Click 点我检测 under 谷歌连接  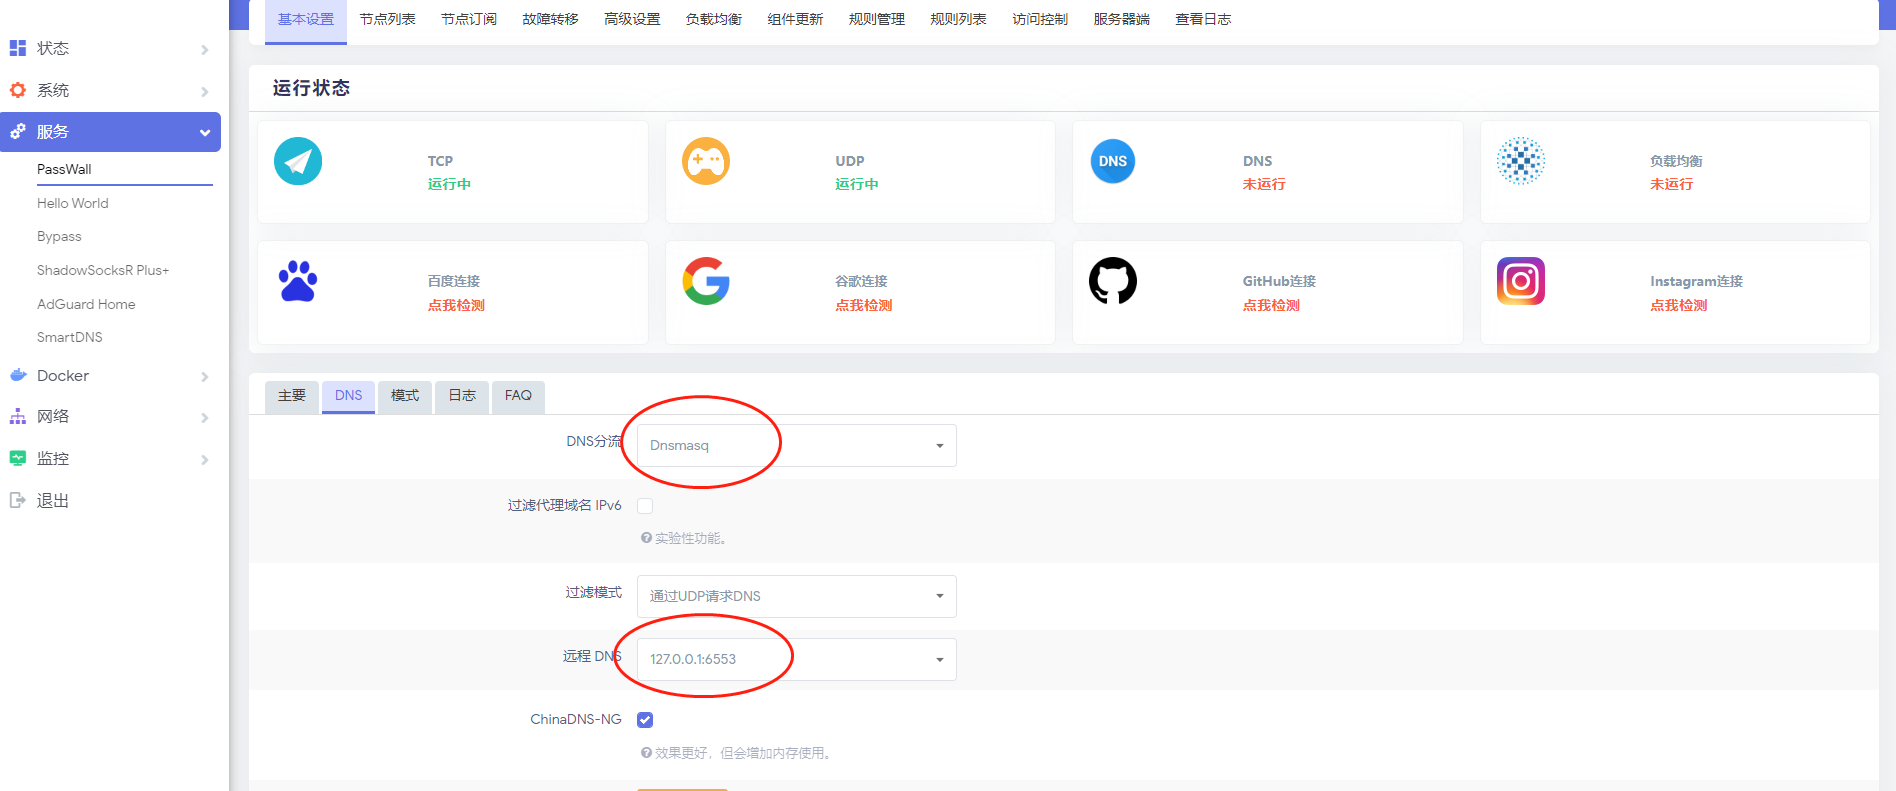(x=863, y=306)
